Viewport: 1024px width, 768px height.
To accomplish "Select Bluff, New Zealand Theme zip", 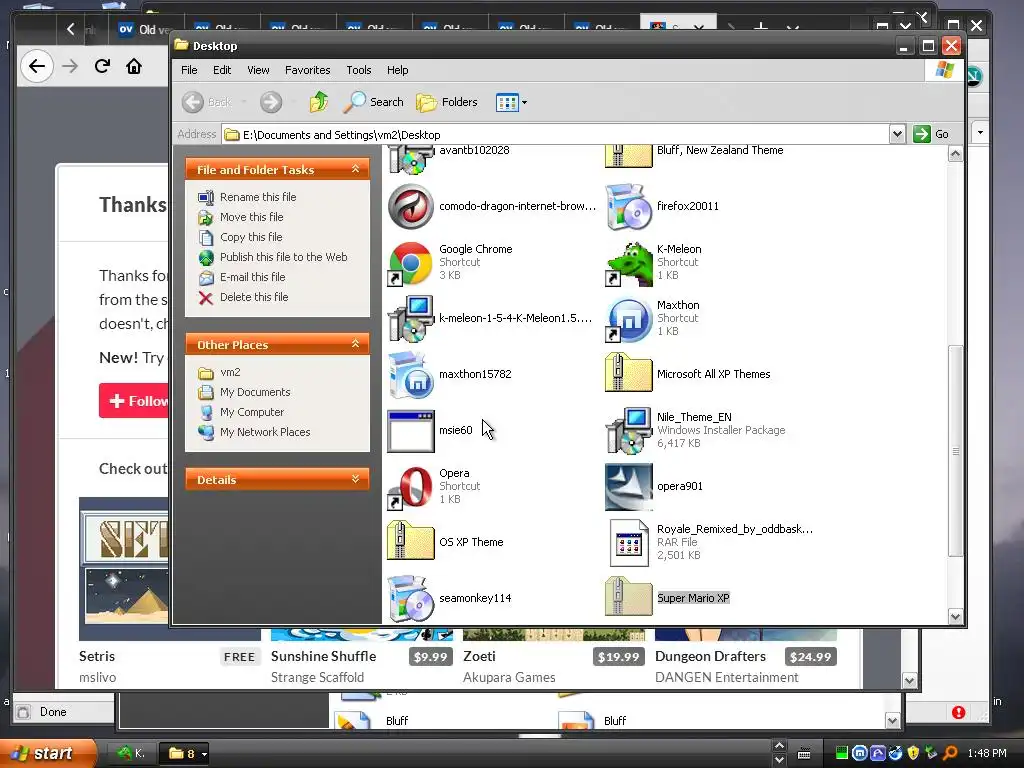I will pos(694,157).
